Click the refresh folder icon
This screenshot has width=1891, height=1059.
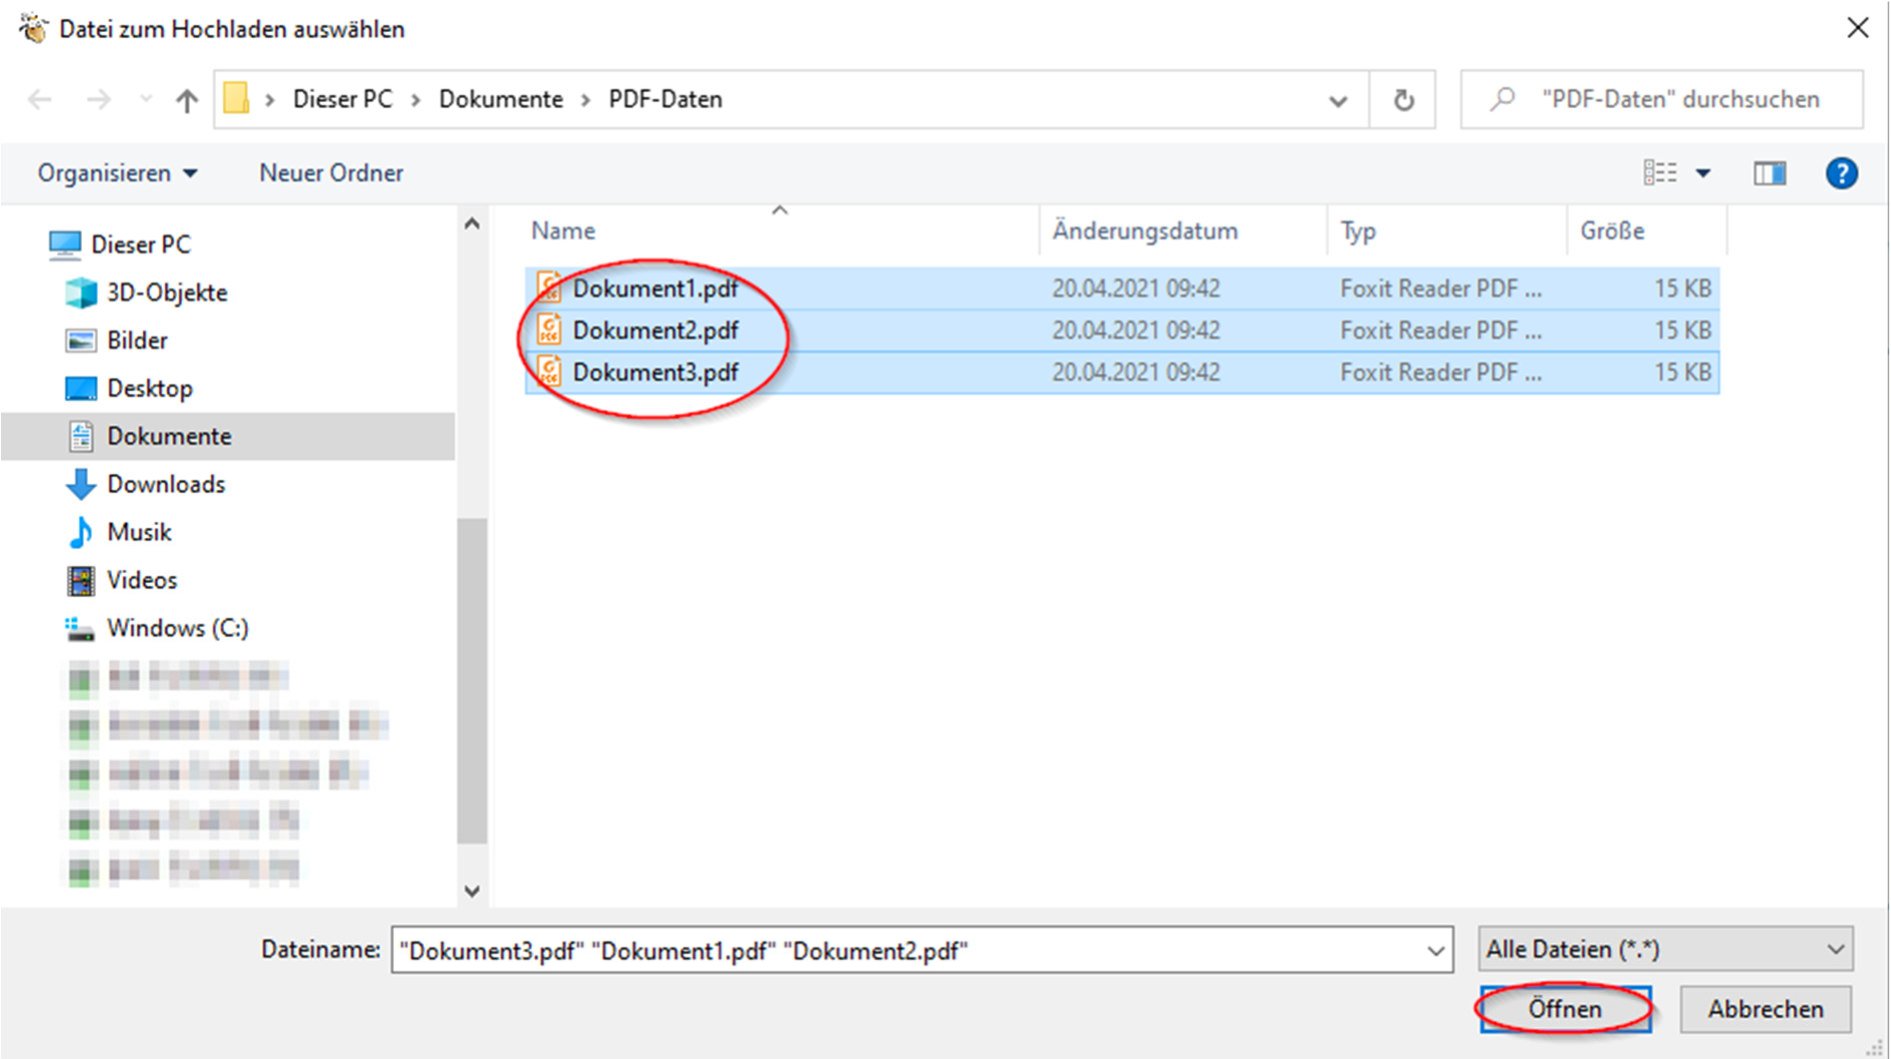pyautogui.click(x=1403, y=100)
